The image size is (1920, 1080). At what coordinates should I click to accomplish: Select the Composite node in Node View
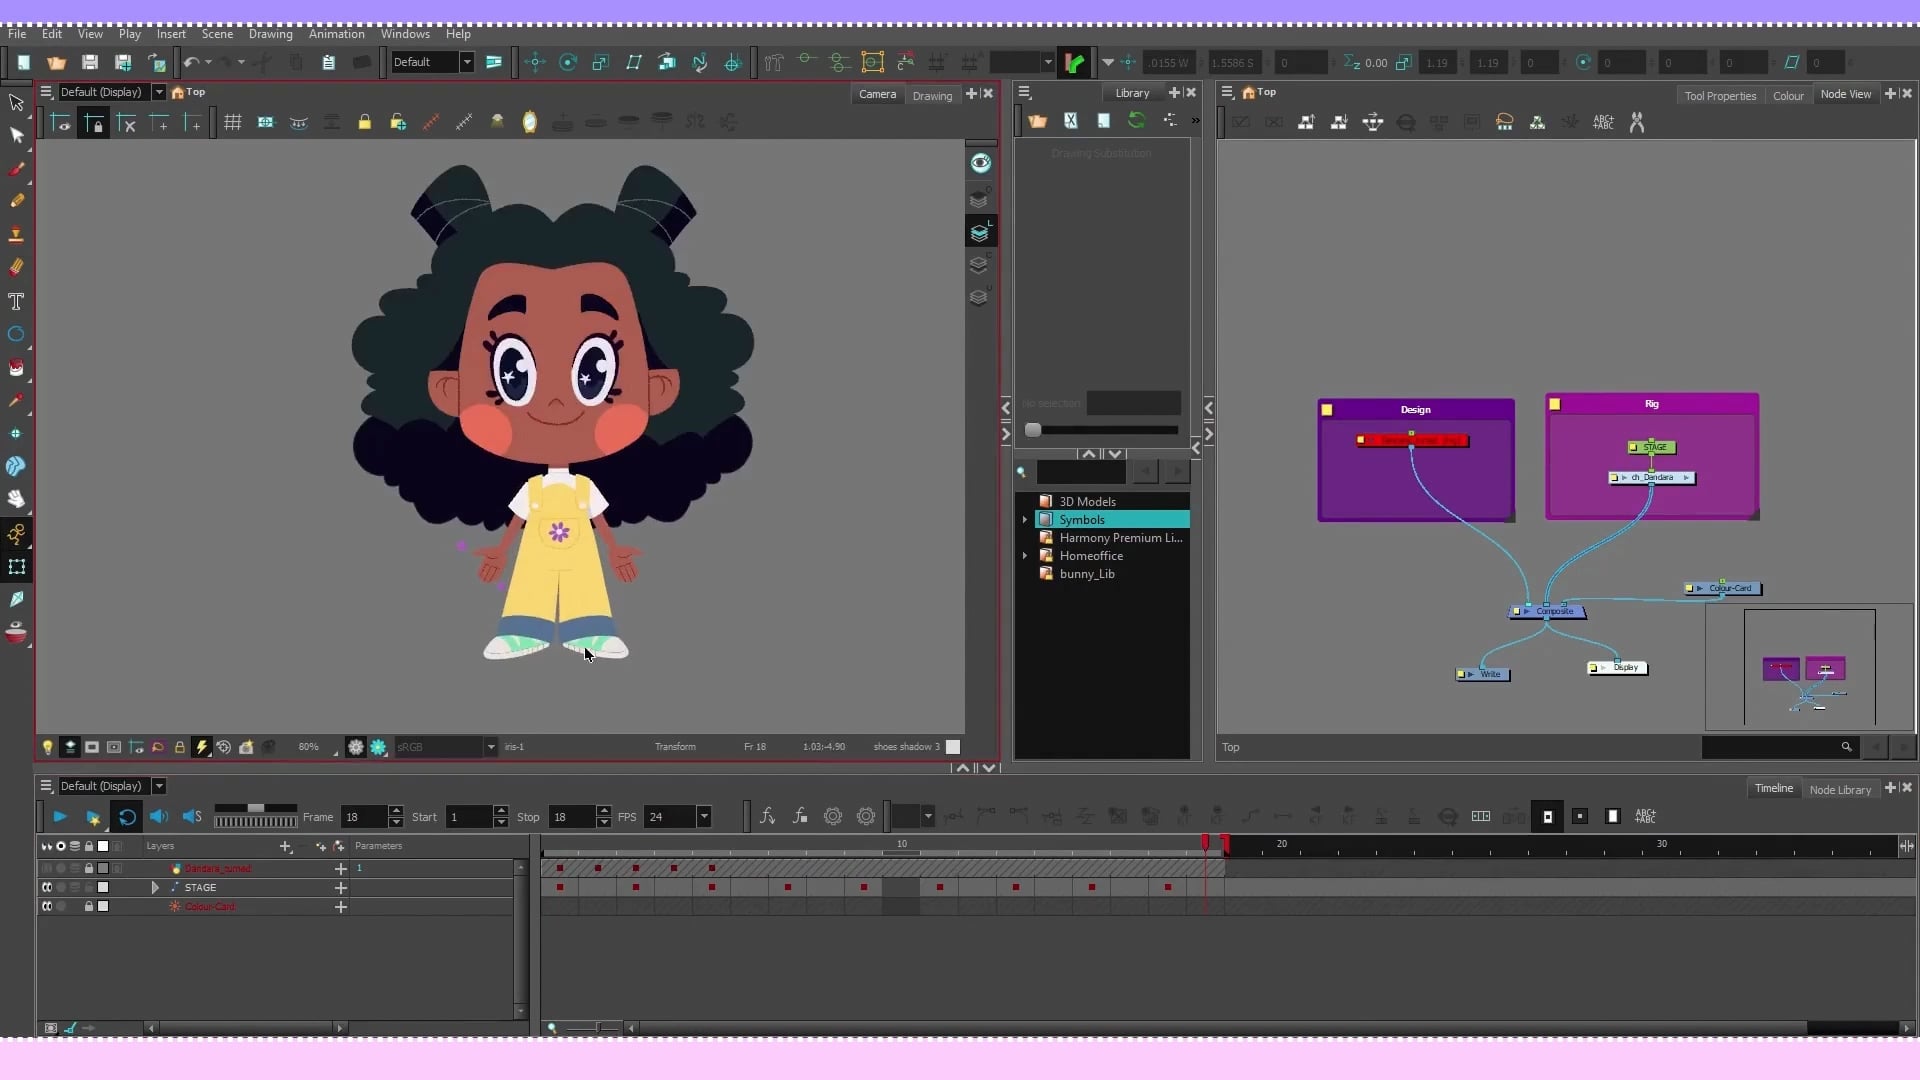click(1547, 611)
